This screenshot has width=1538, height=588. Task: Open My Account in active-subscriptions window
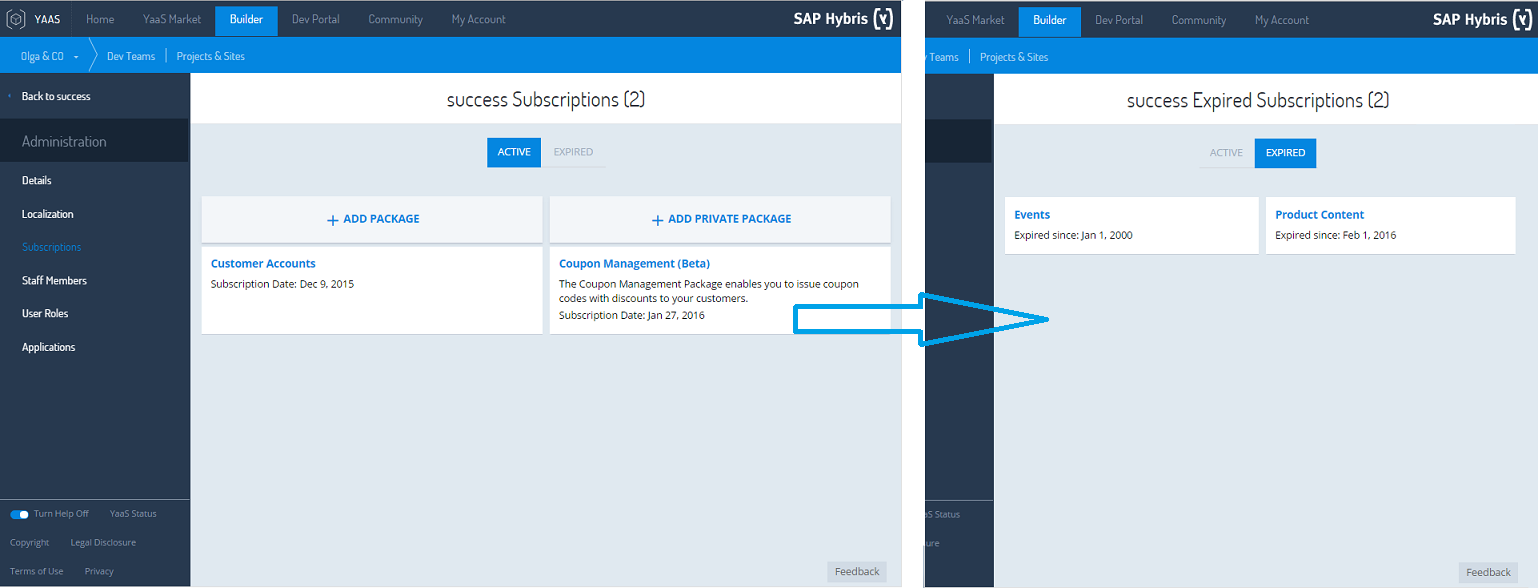[478, 19]
